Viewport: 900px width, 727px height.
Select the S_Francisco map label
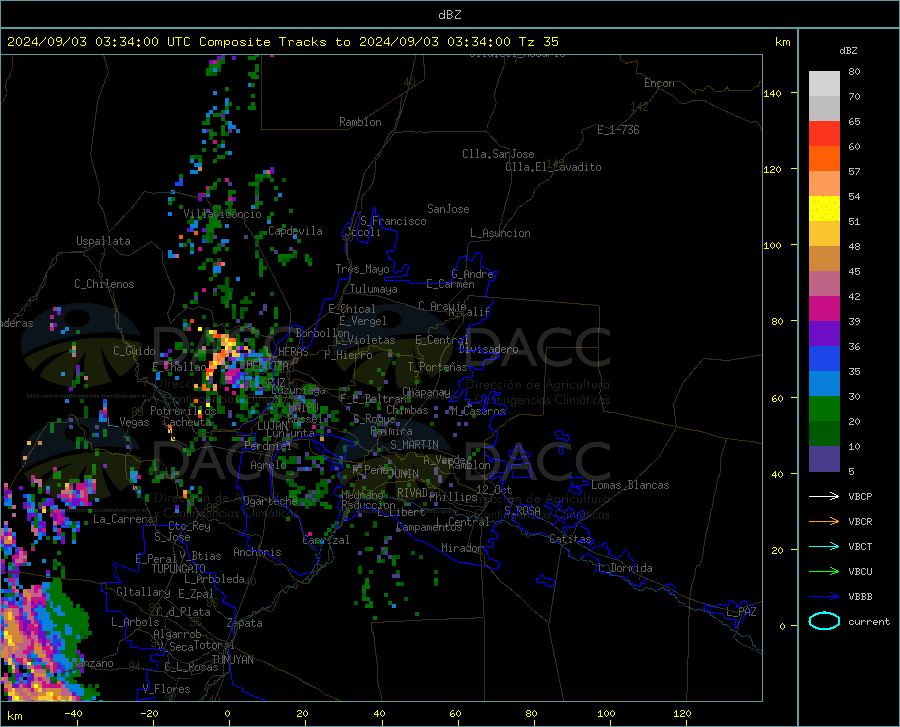pyautogui.click(x=393, y=221)
